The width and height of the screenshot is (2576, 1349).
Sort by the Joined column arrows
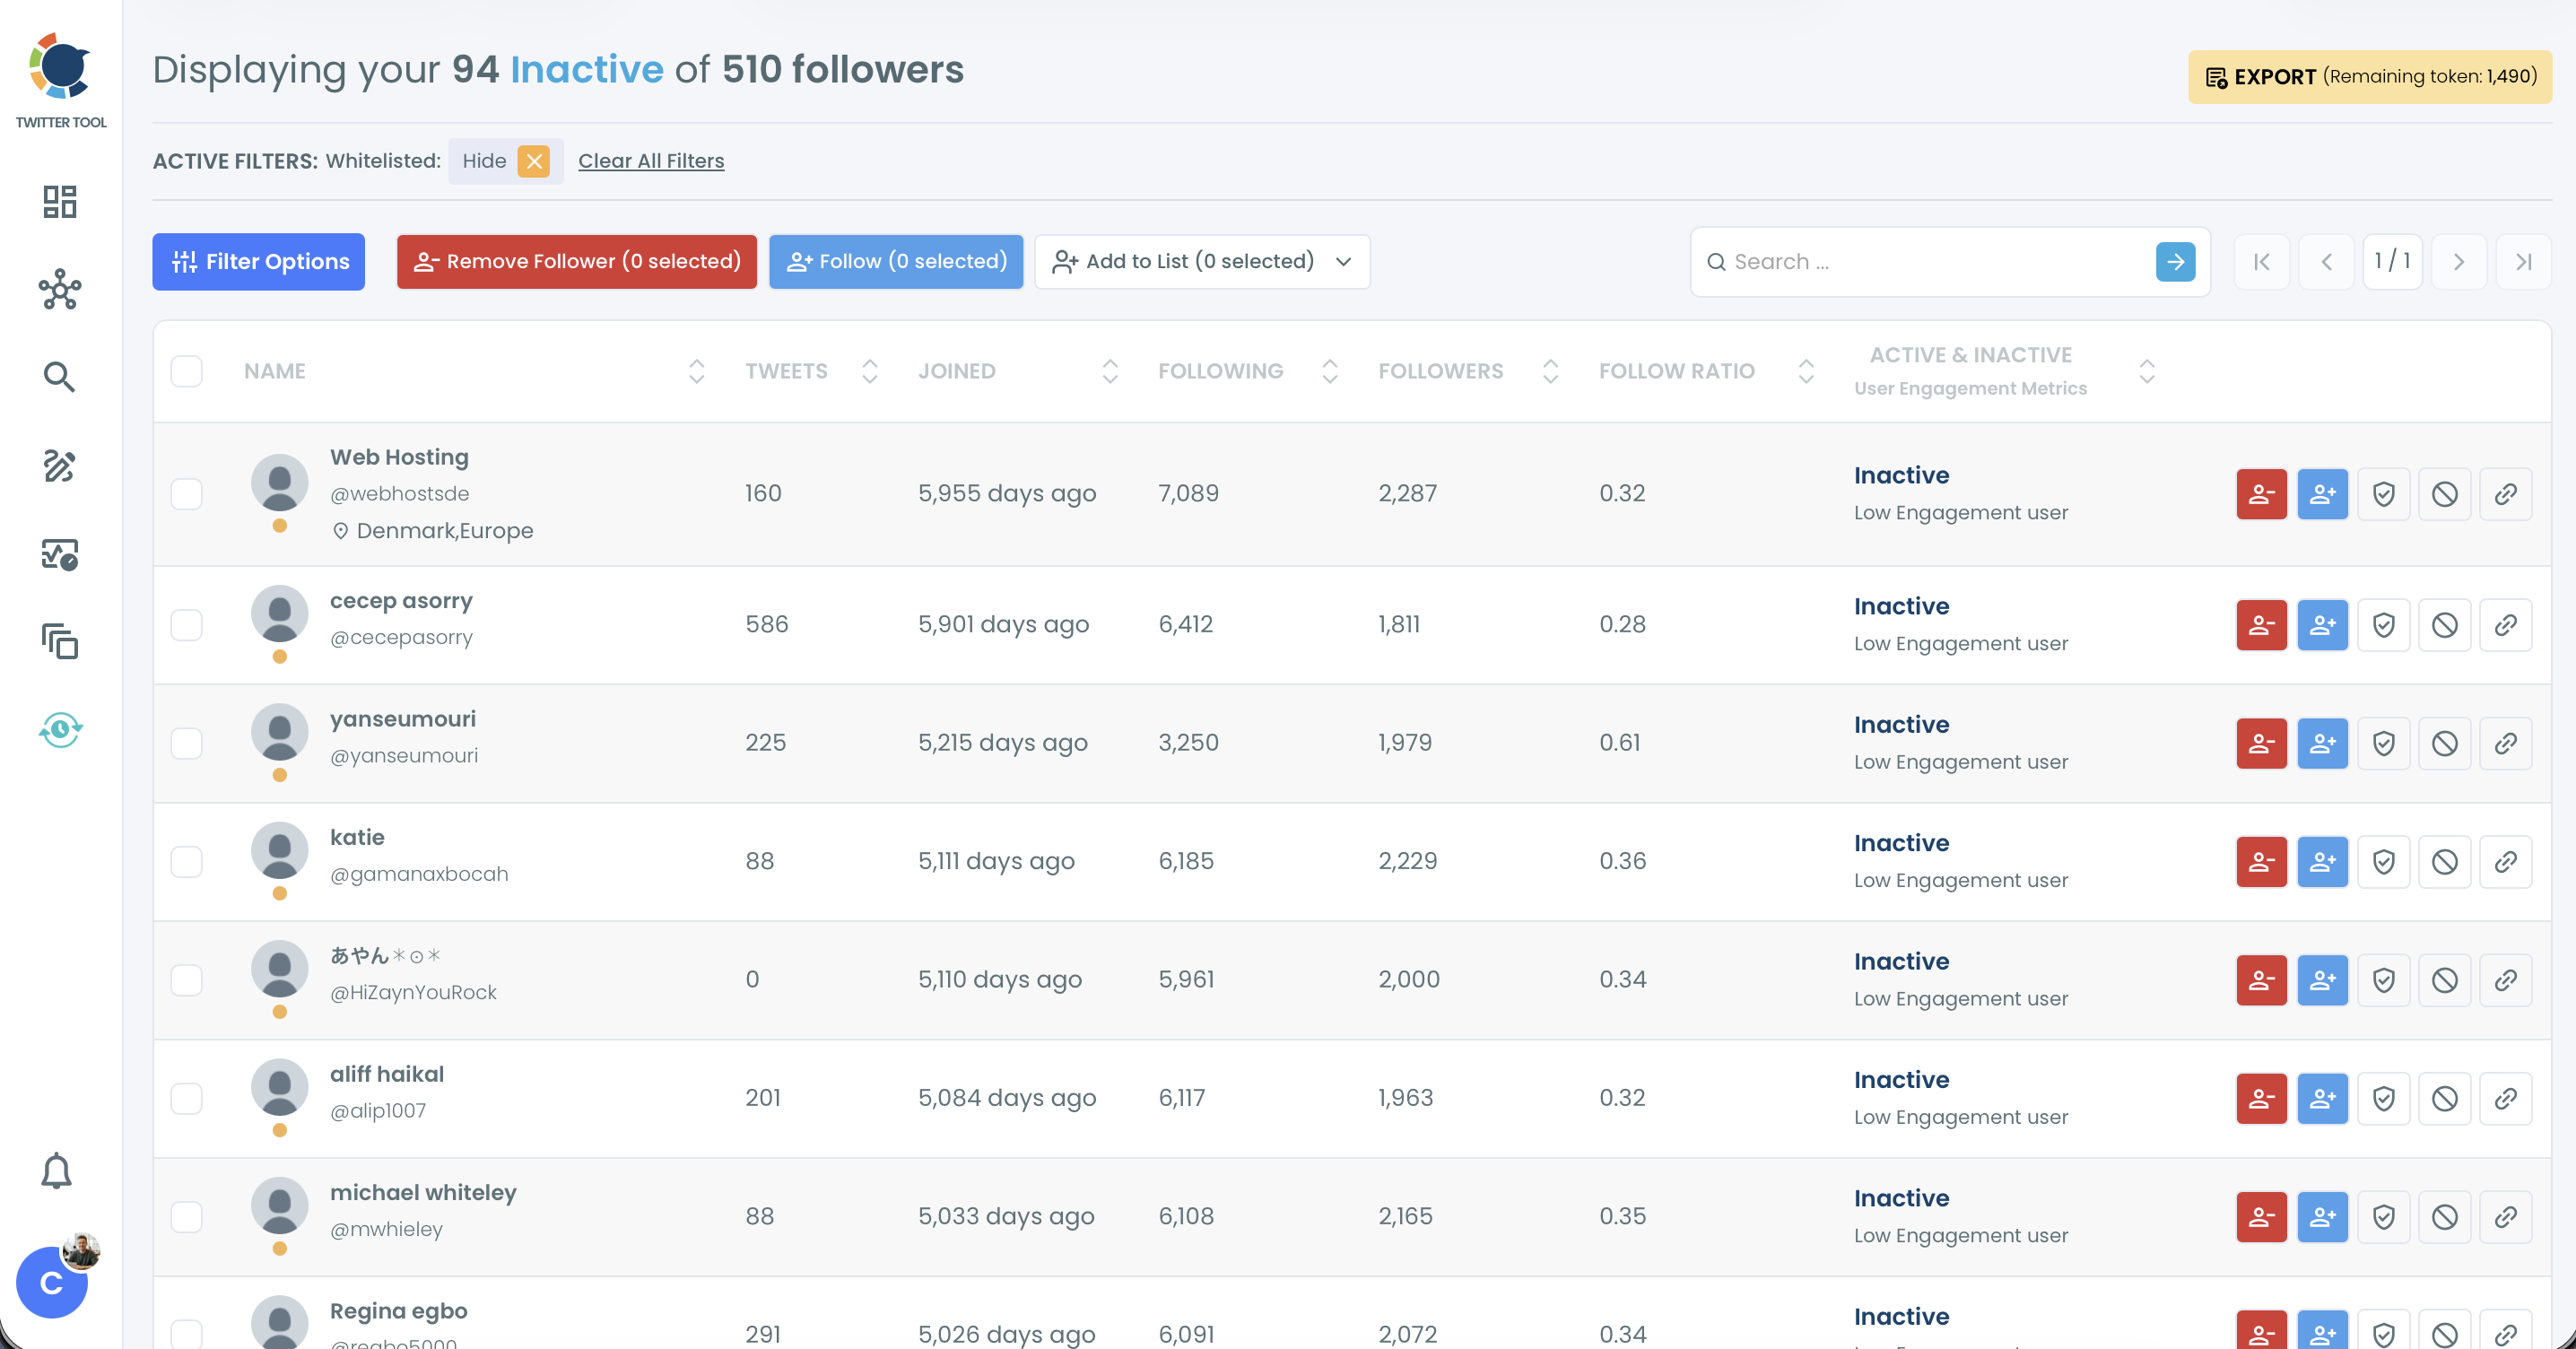(x=1110, y=371)
